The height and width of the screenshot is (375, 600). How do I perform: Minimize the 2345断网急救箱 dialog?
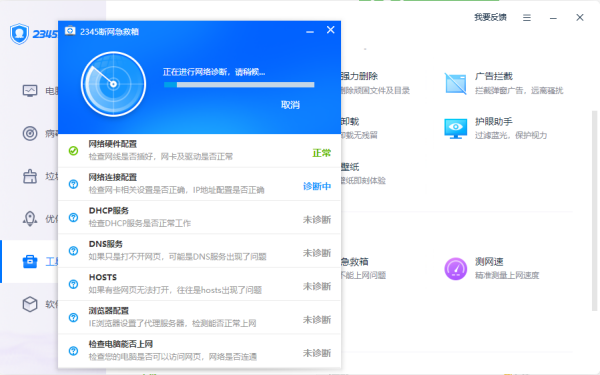click(x=310, y=31)
